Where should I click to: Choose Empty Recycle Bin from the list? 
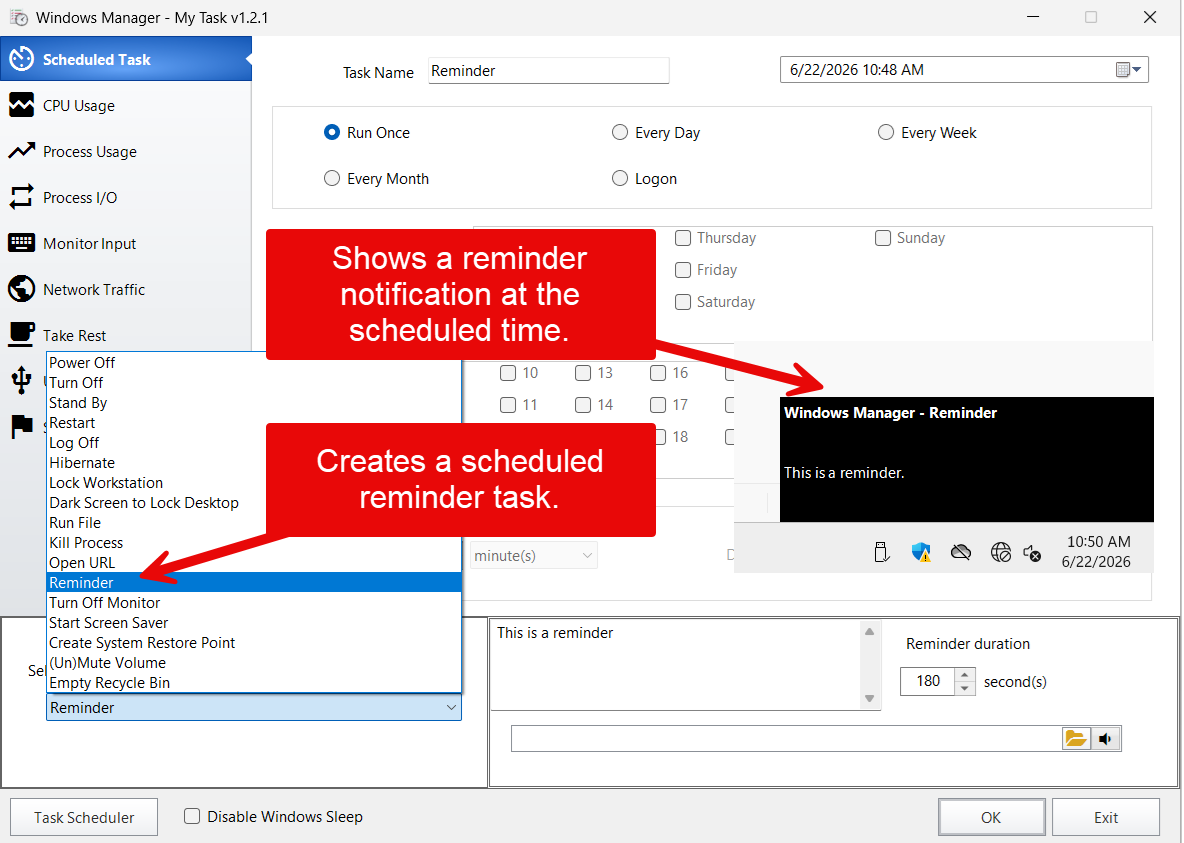point(254,683)
